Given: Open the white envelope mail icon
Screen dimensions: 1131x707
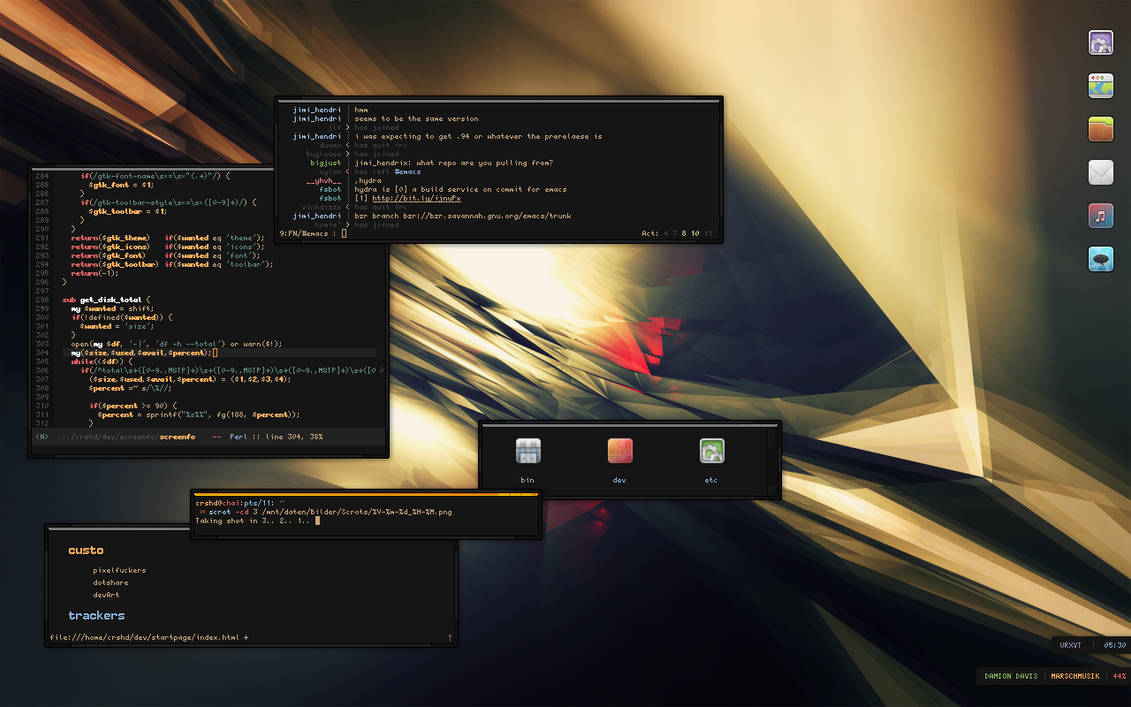Looking at the screenshot, I should coord(1101,172).
